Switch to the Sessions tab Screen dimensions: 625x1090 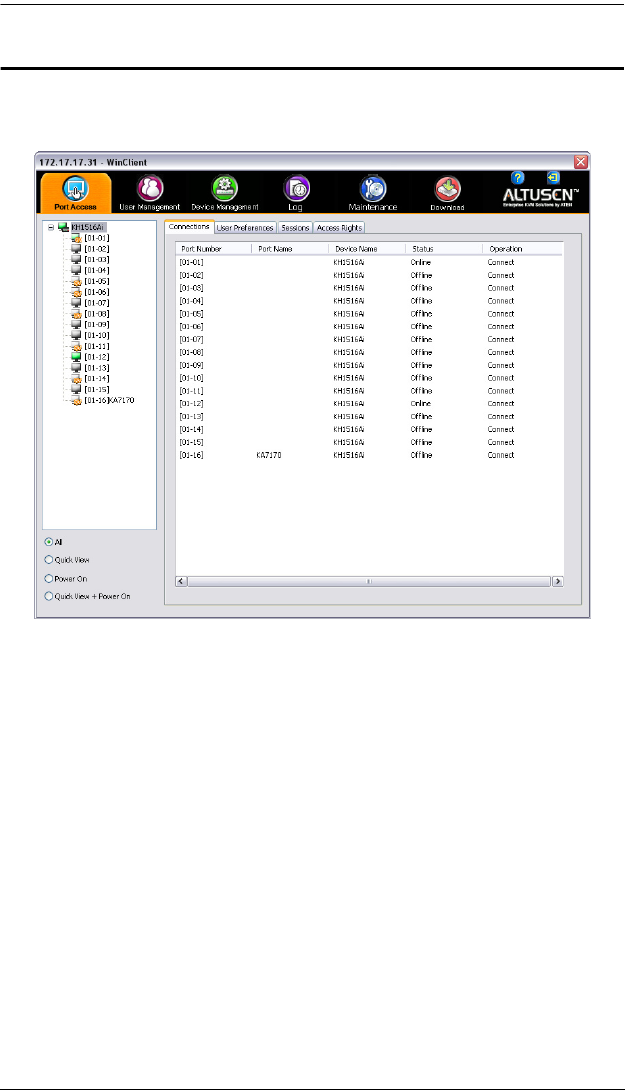tap(295, 228)
